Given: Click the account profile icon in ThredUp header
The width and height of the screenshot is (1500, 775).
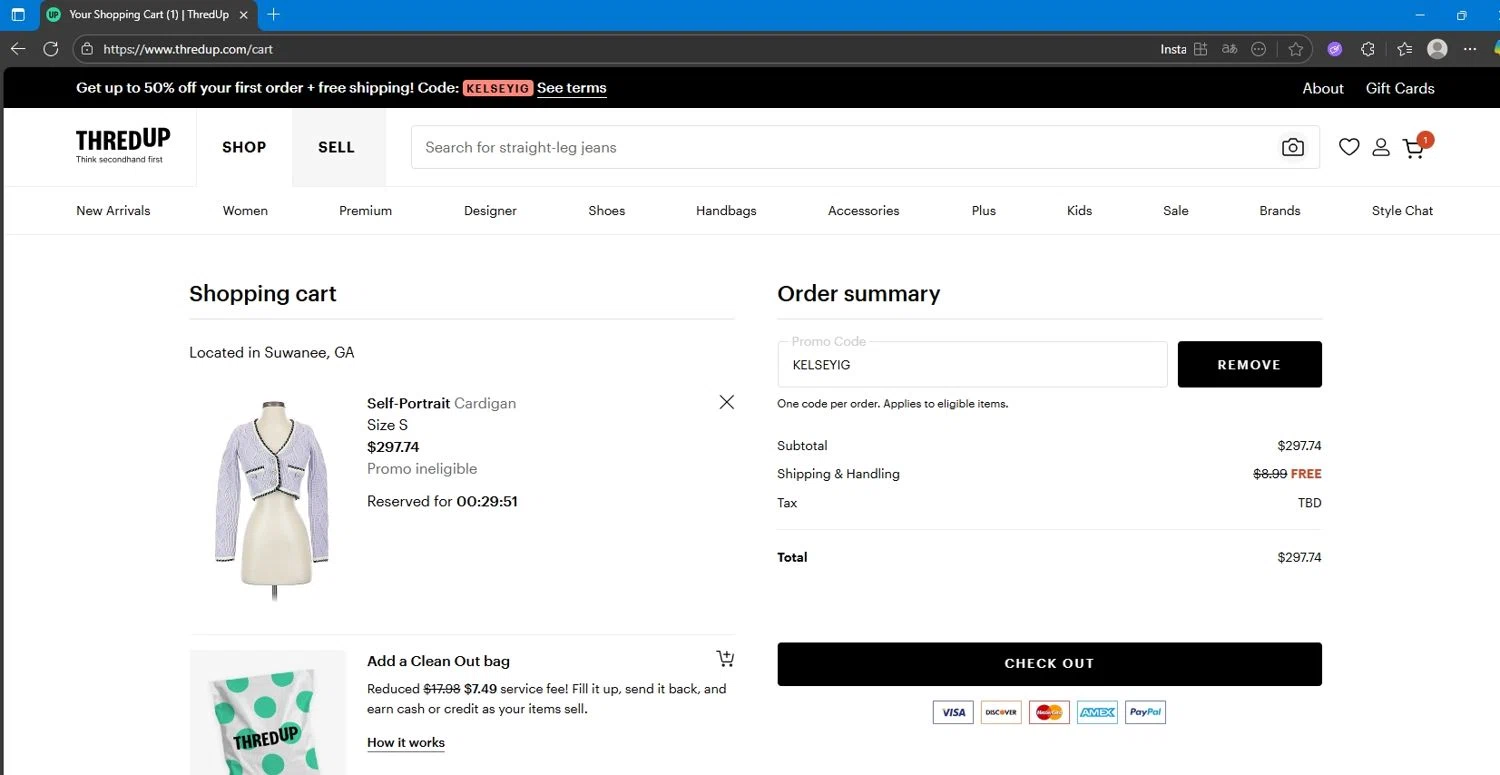Looking at the screenshot, I should (x=1381, y=147).
